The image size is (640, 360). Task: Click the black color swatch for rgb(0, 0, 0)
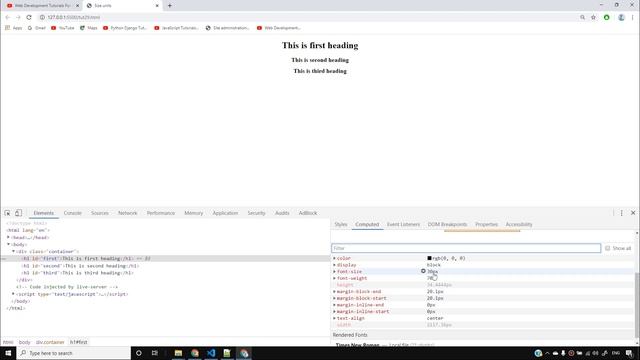(x=429, y=258)
